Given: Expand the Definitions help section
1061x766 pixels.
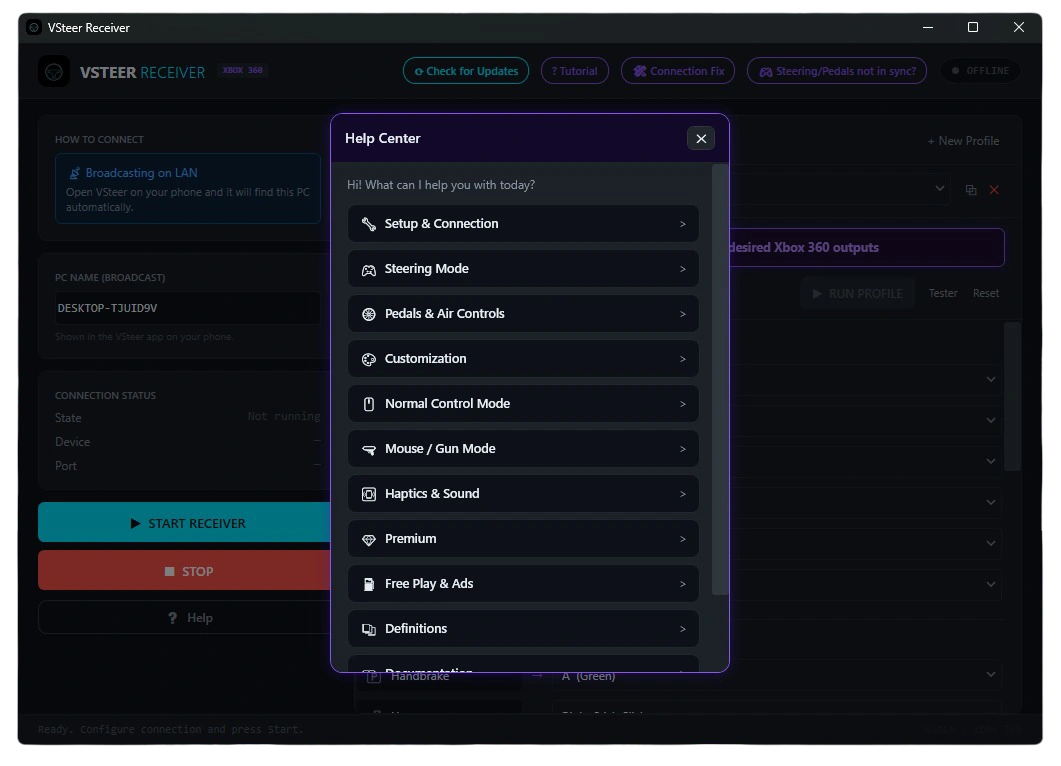Looking at the screenshot, I should [x=522, y=629].
